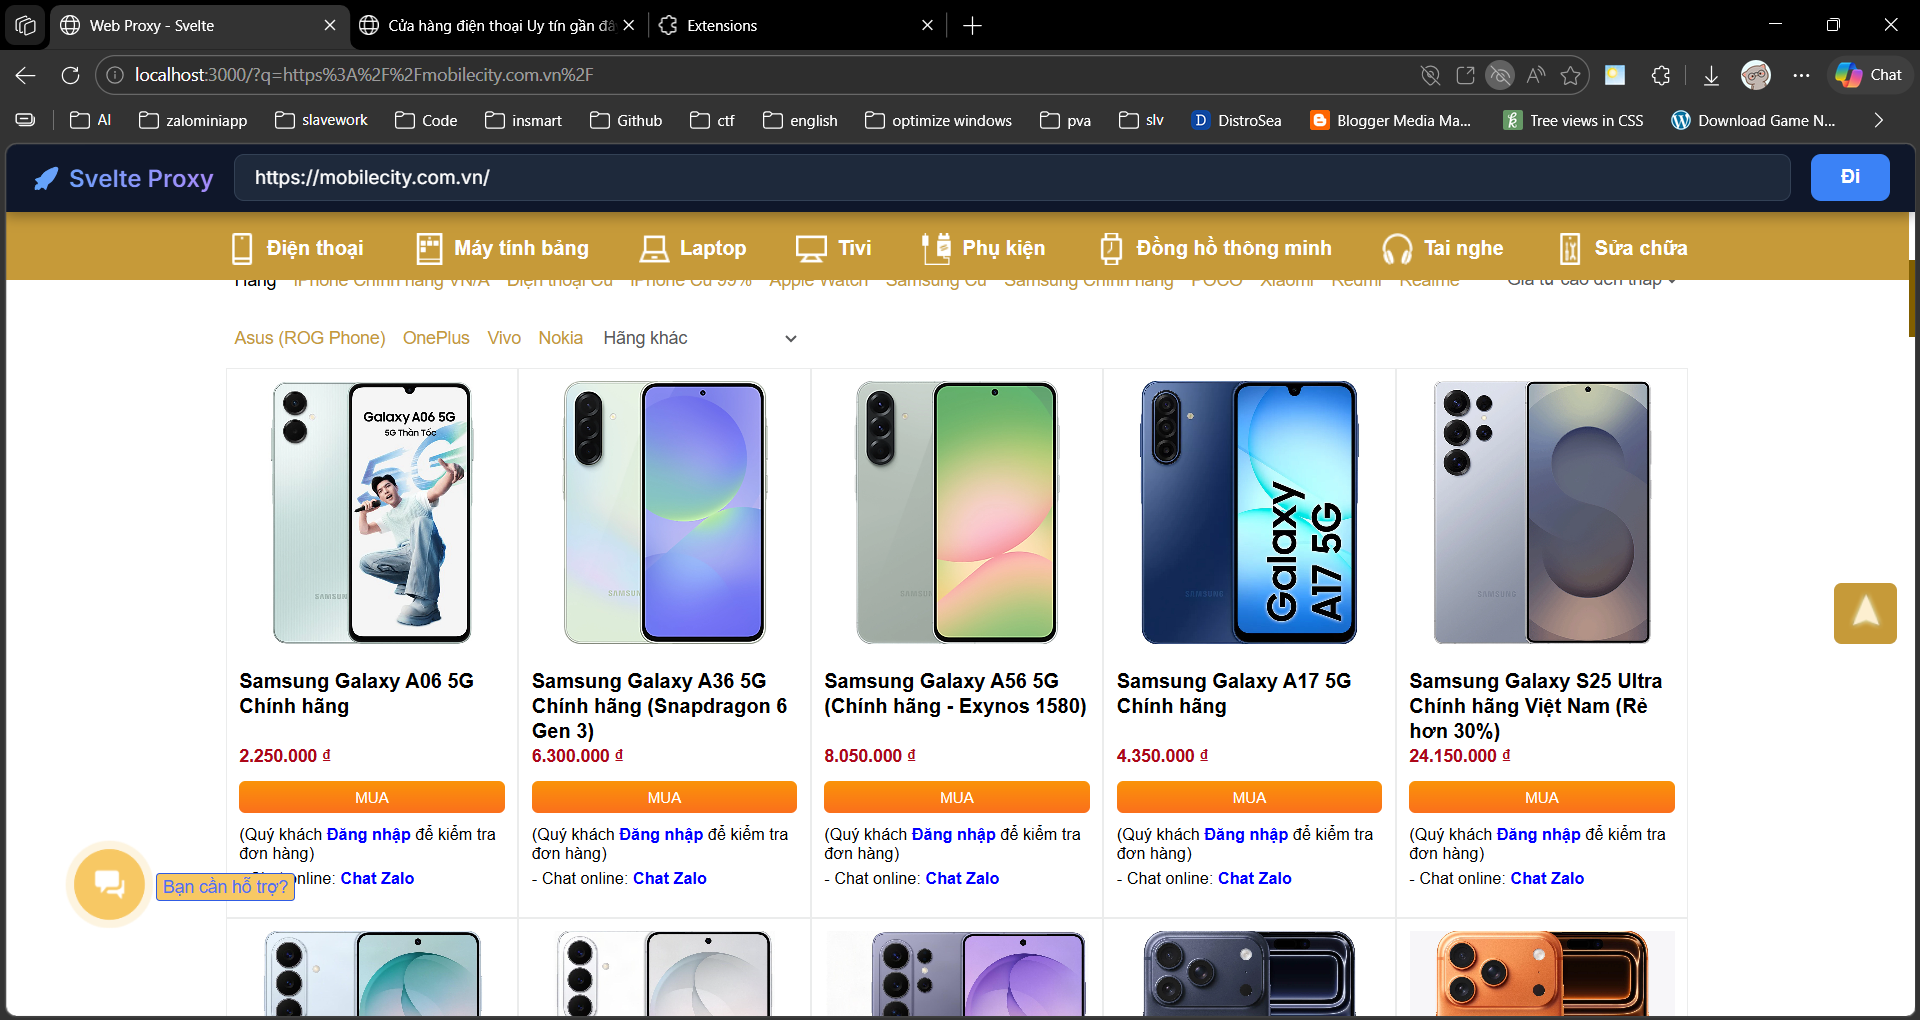Screen dimensions: 1920x1020
Task: Open browser settings and more menu
Action: [x=1801, y=75]
